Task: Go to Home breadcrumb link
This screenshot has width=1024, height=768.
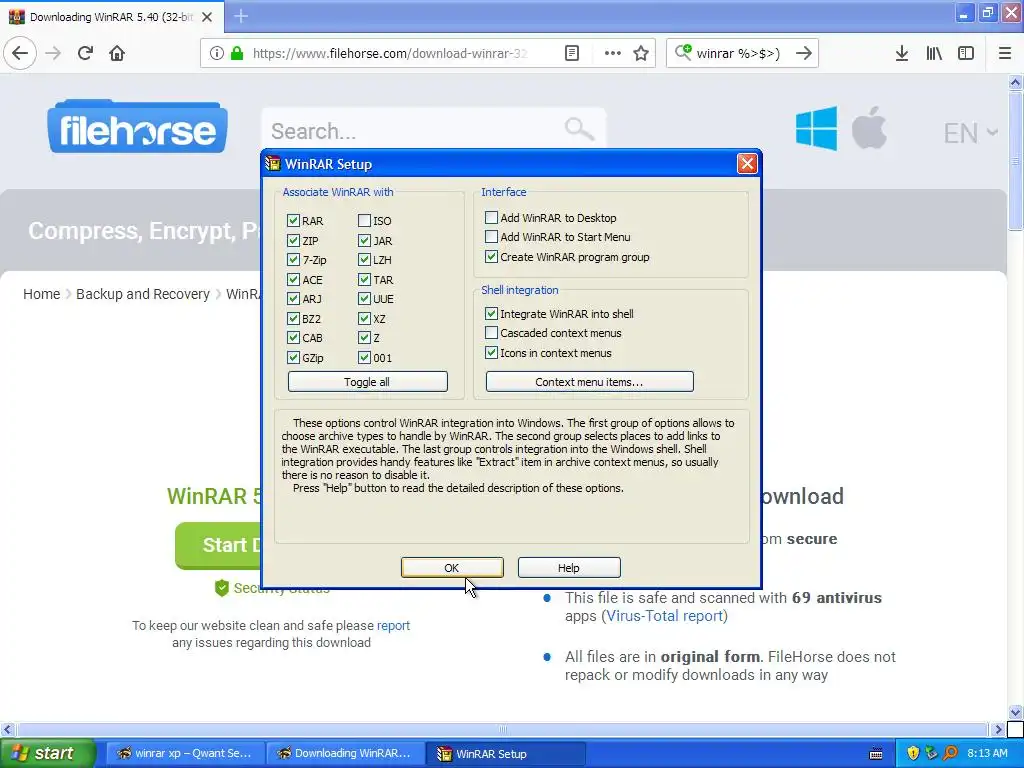Action: coord(41,294)
